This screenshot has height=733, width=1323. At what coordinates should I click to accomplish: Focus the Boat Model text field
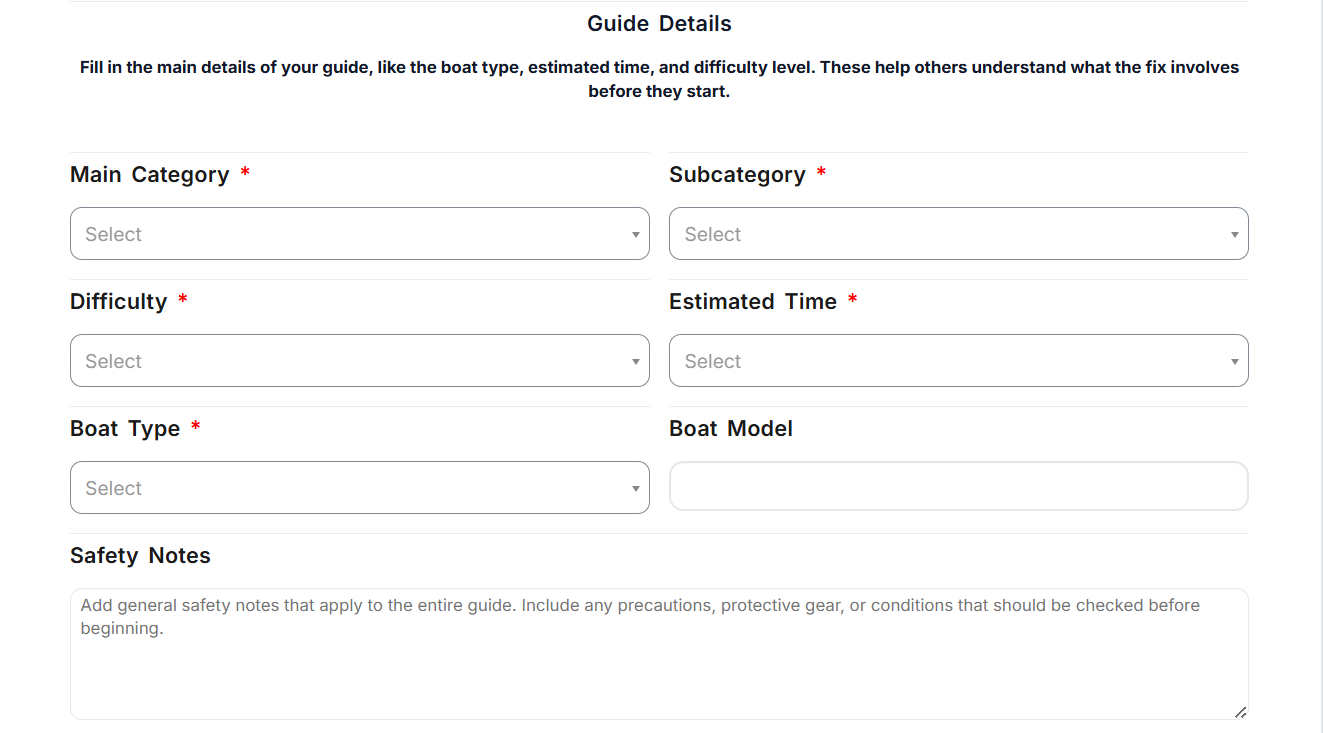point(958,487)
